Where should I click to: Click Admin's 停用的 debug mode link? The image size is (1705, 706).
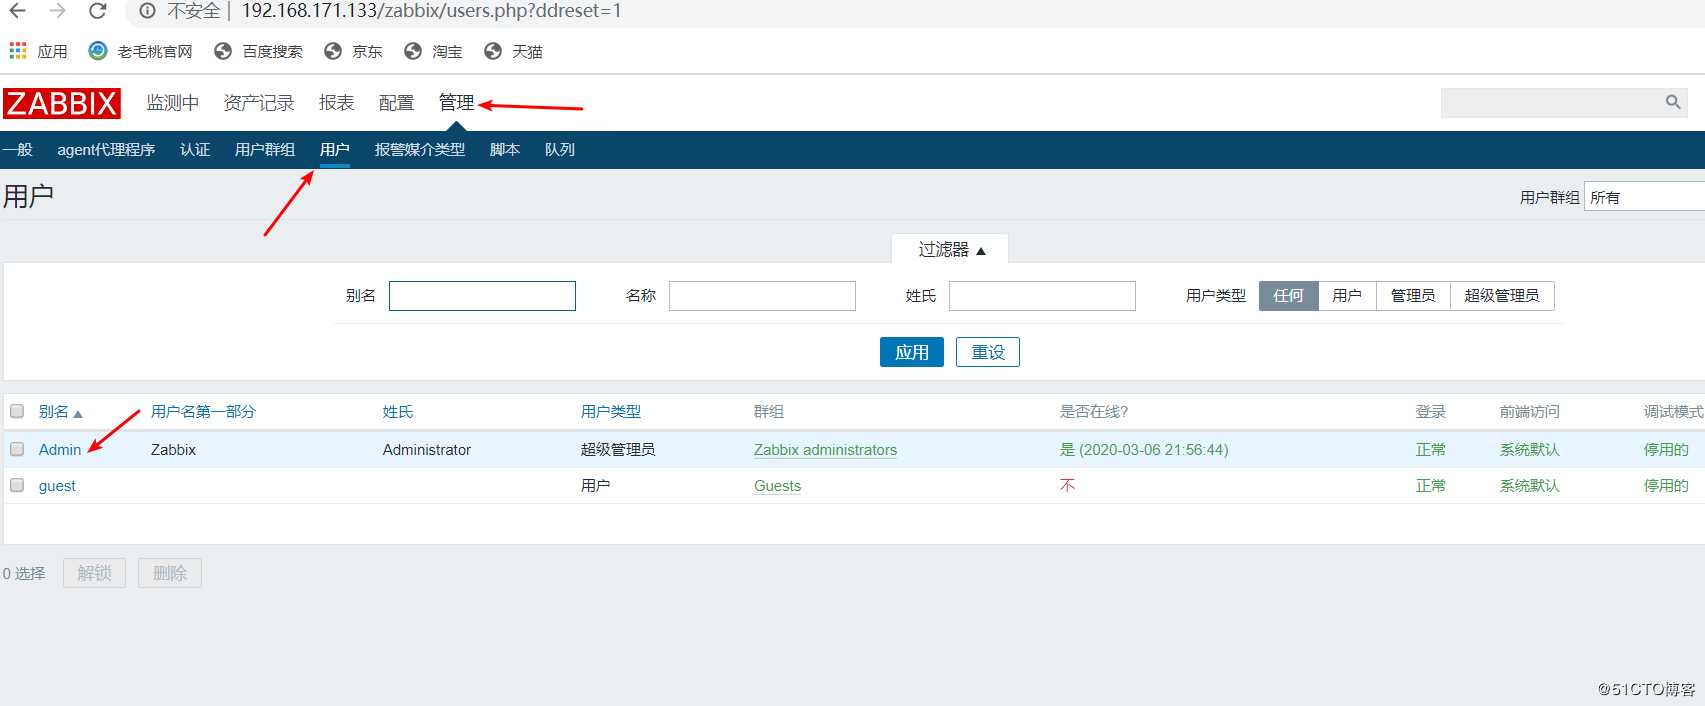[1666, 450]
